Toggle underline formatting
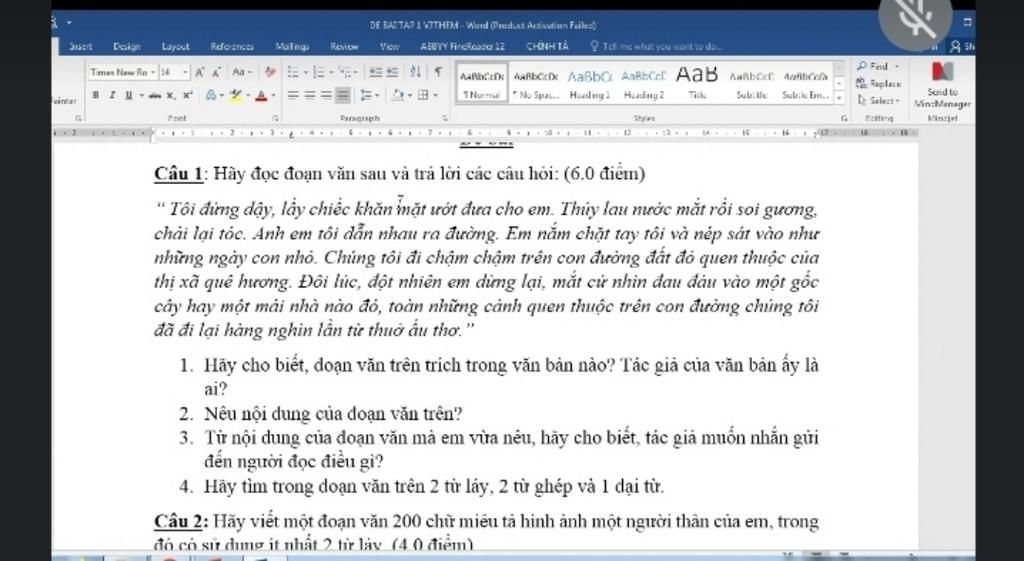 [x=129, y=95]
